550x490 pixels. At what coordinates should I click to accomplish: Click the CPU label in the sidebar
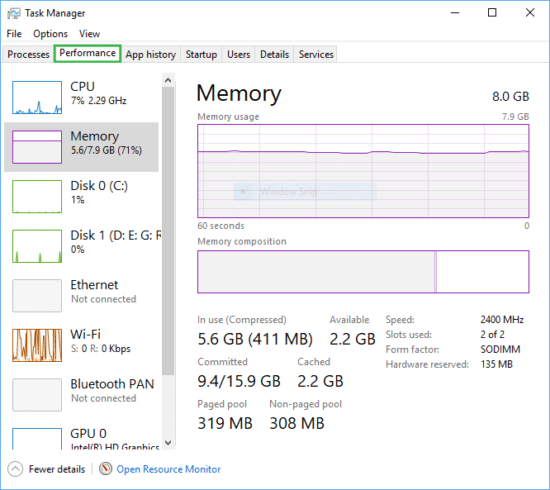[x=82, y=87]
